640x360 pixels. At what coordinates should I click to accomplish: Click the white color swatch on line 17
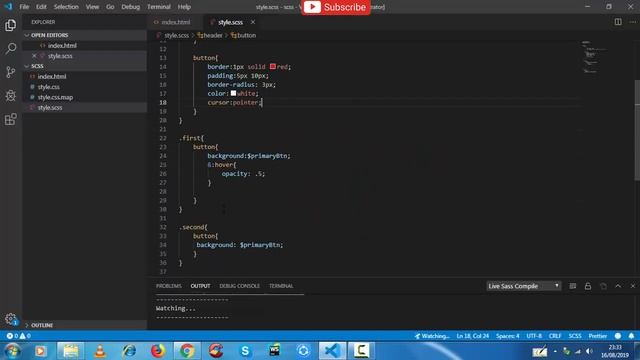(x=233, y=93)
